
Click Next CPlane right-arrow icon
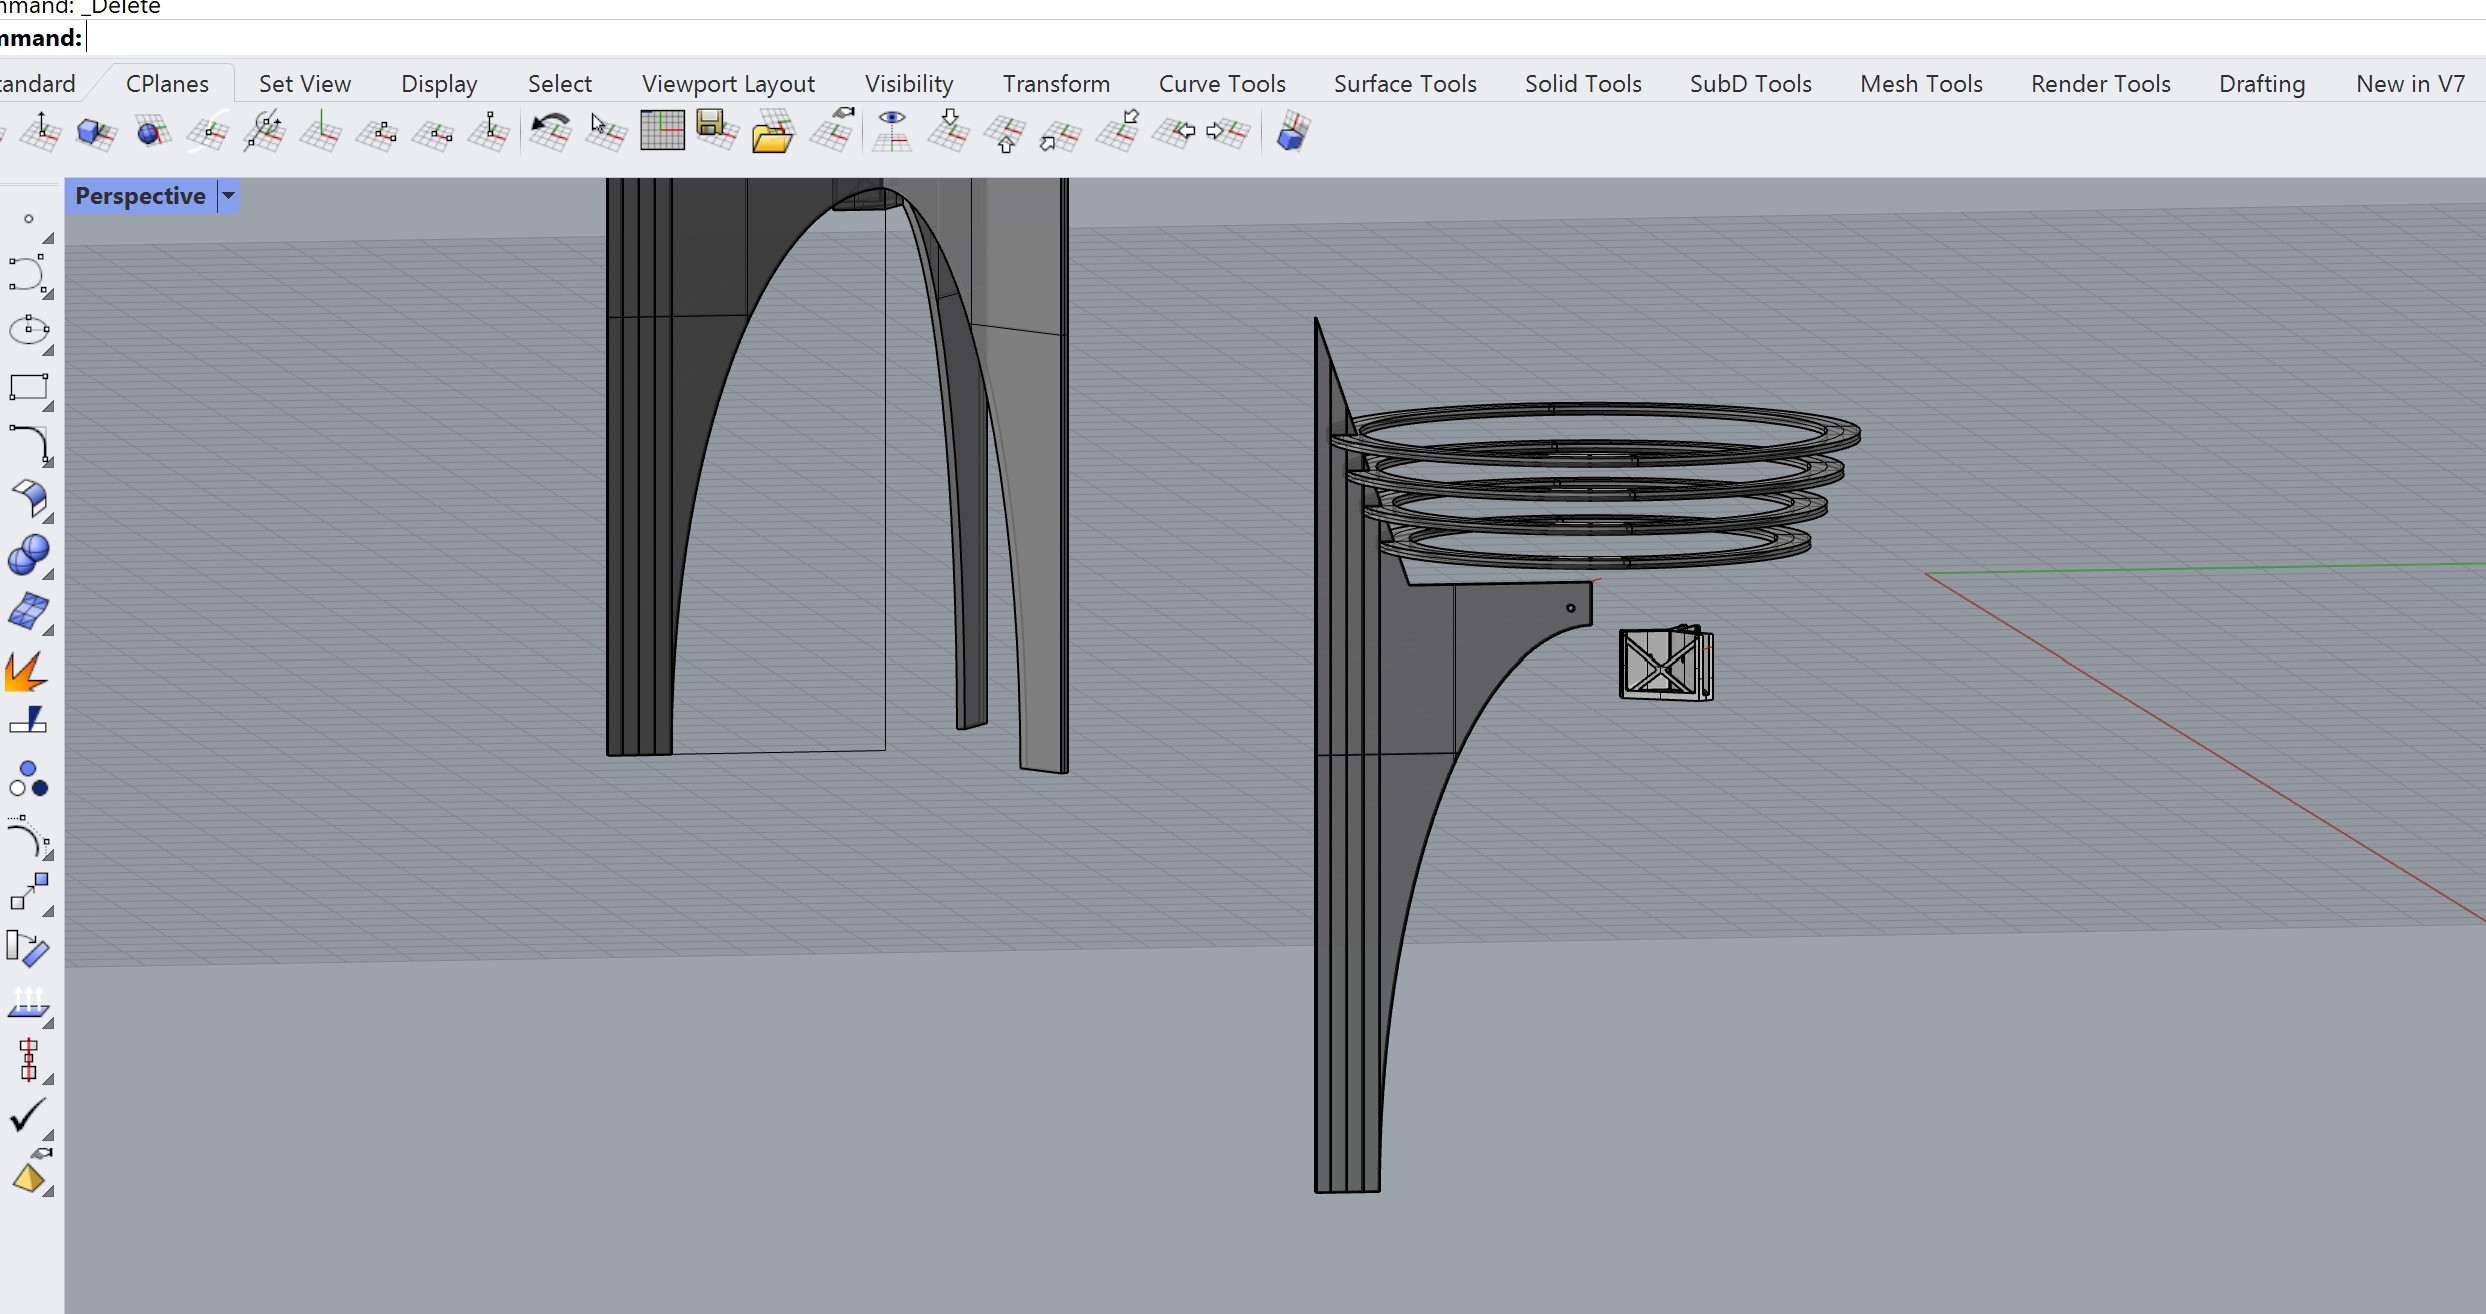(x=1228, y=131)
